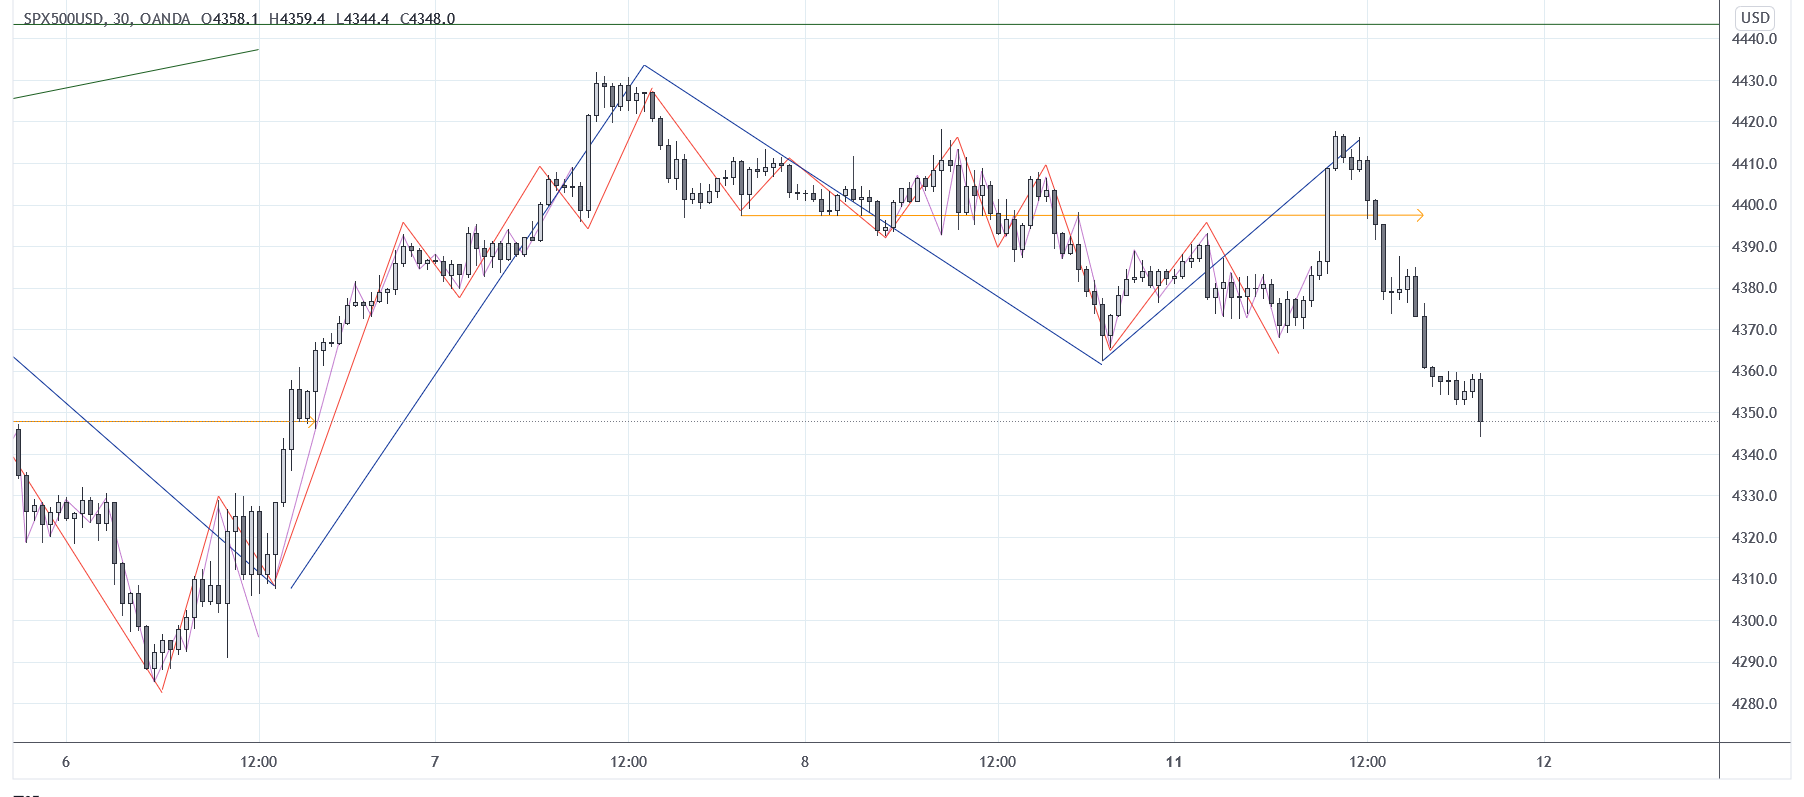Select the green horizontal line at chart top
The width and height of the screenshot is (1804, 797).
pyautogui.click(x=866, y=24)
